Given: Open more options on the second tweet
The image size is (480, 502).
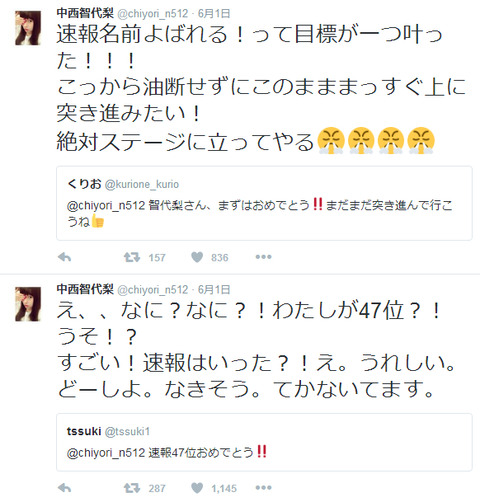Looking at the screenshot, I should (263, 488).
